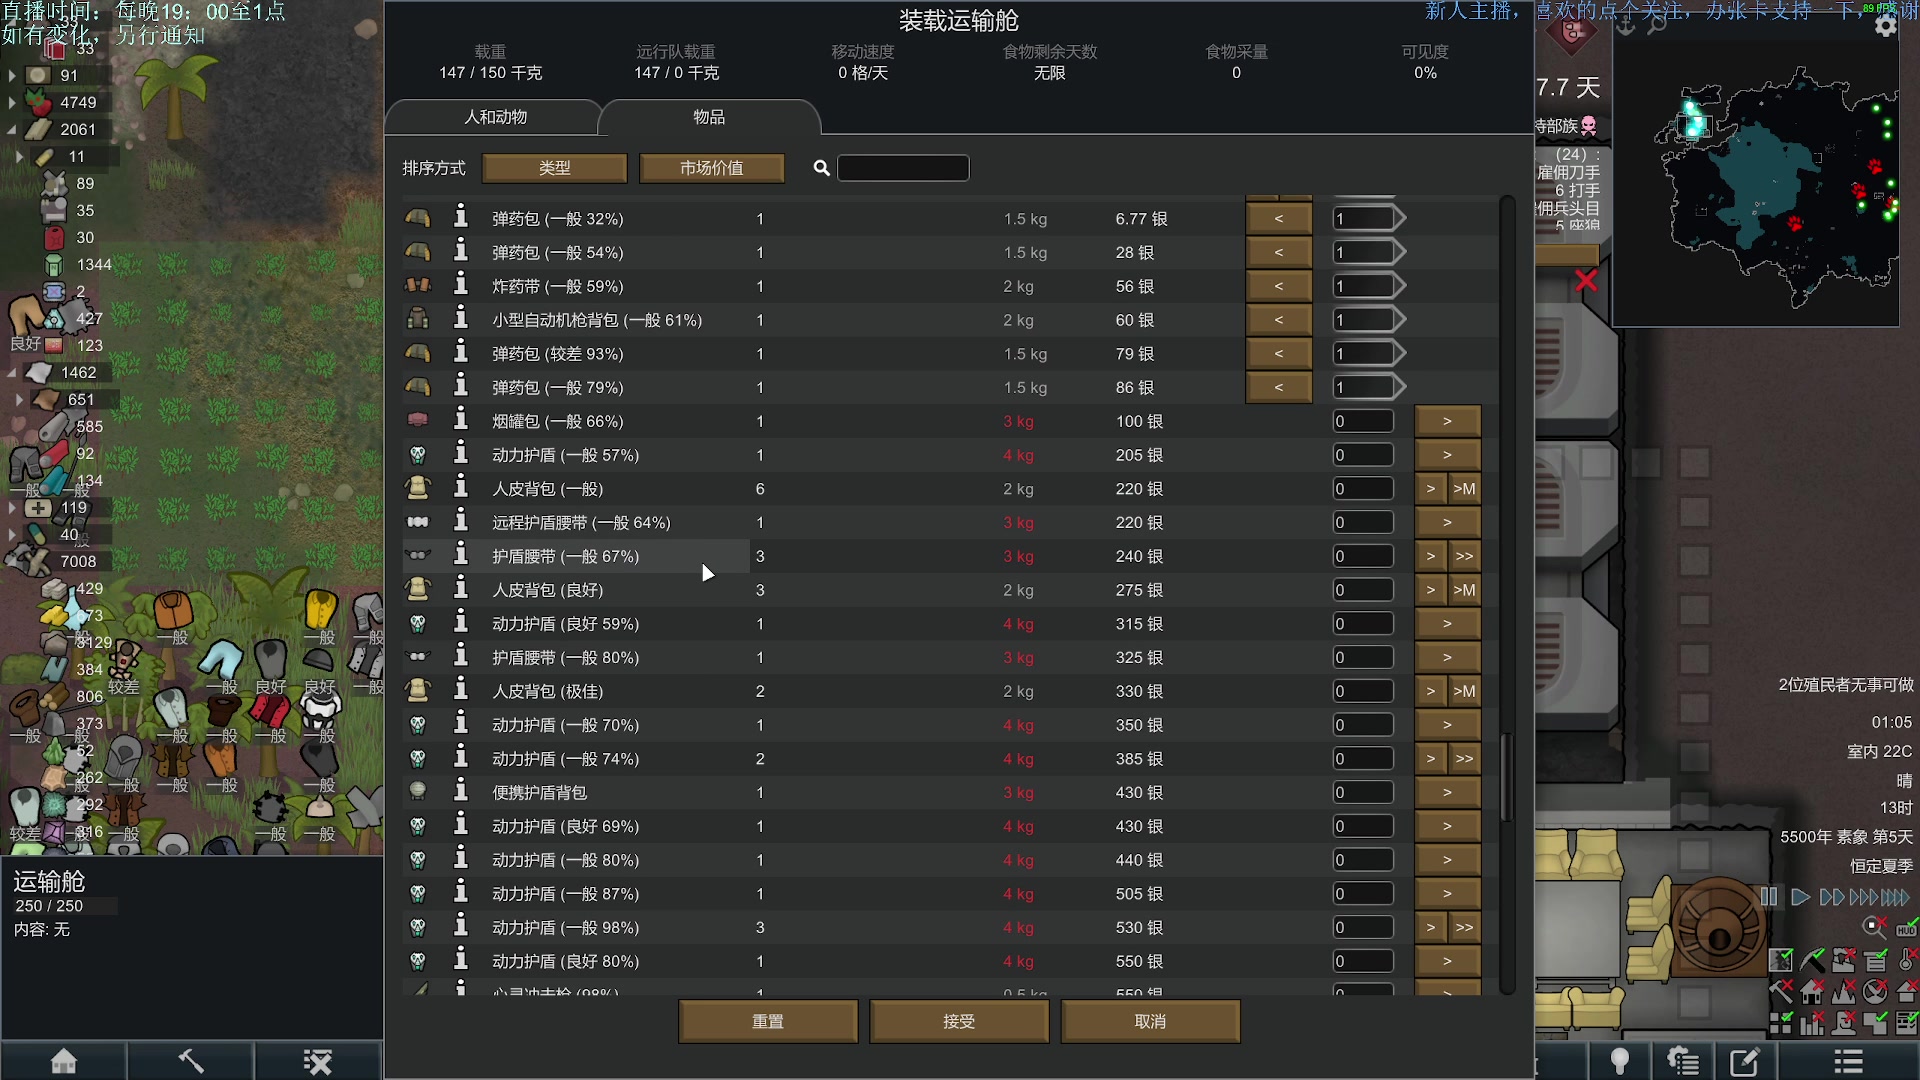Click 接受 to accept loading
This screenshot has width=1920, height=1080.
coord(959,1021)
